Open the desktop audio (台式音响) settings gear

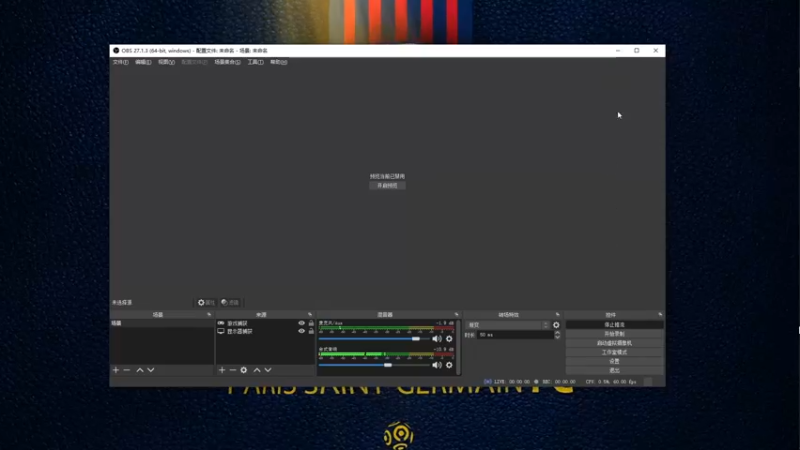(449, 365)
